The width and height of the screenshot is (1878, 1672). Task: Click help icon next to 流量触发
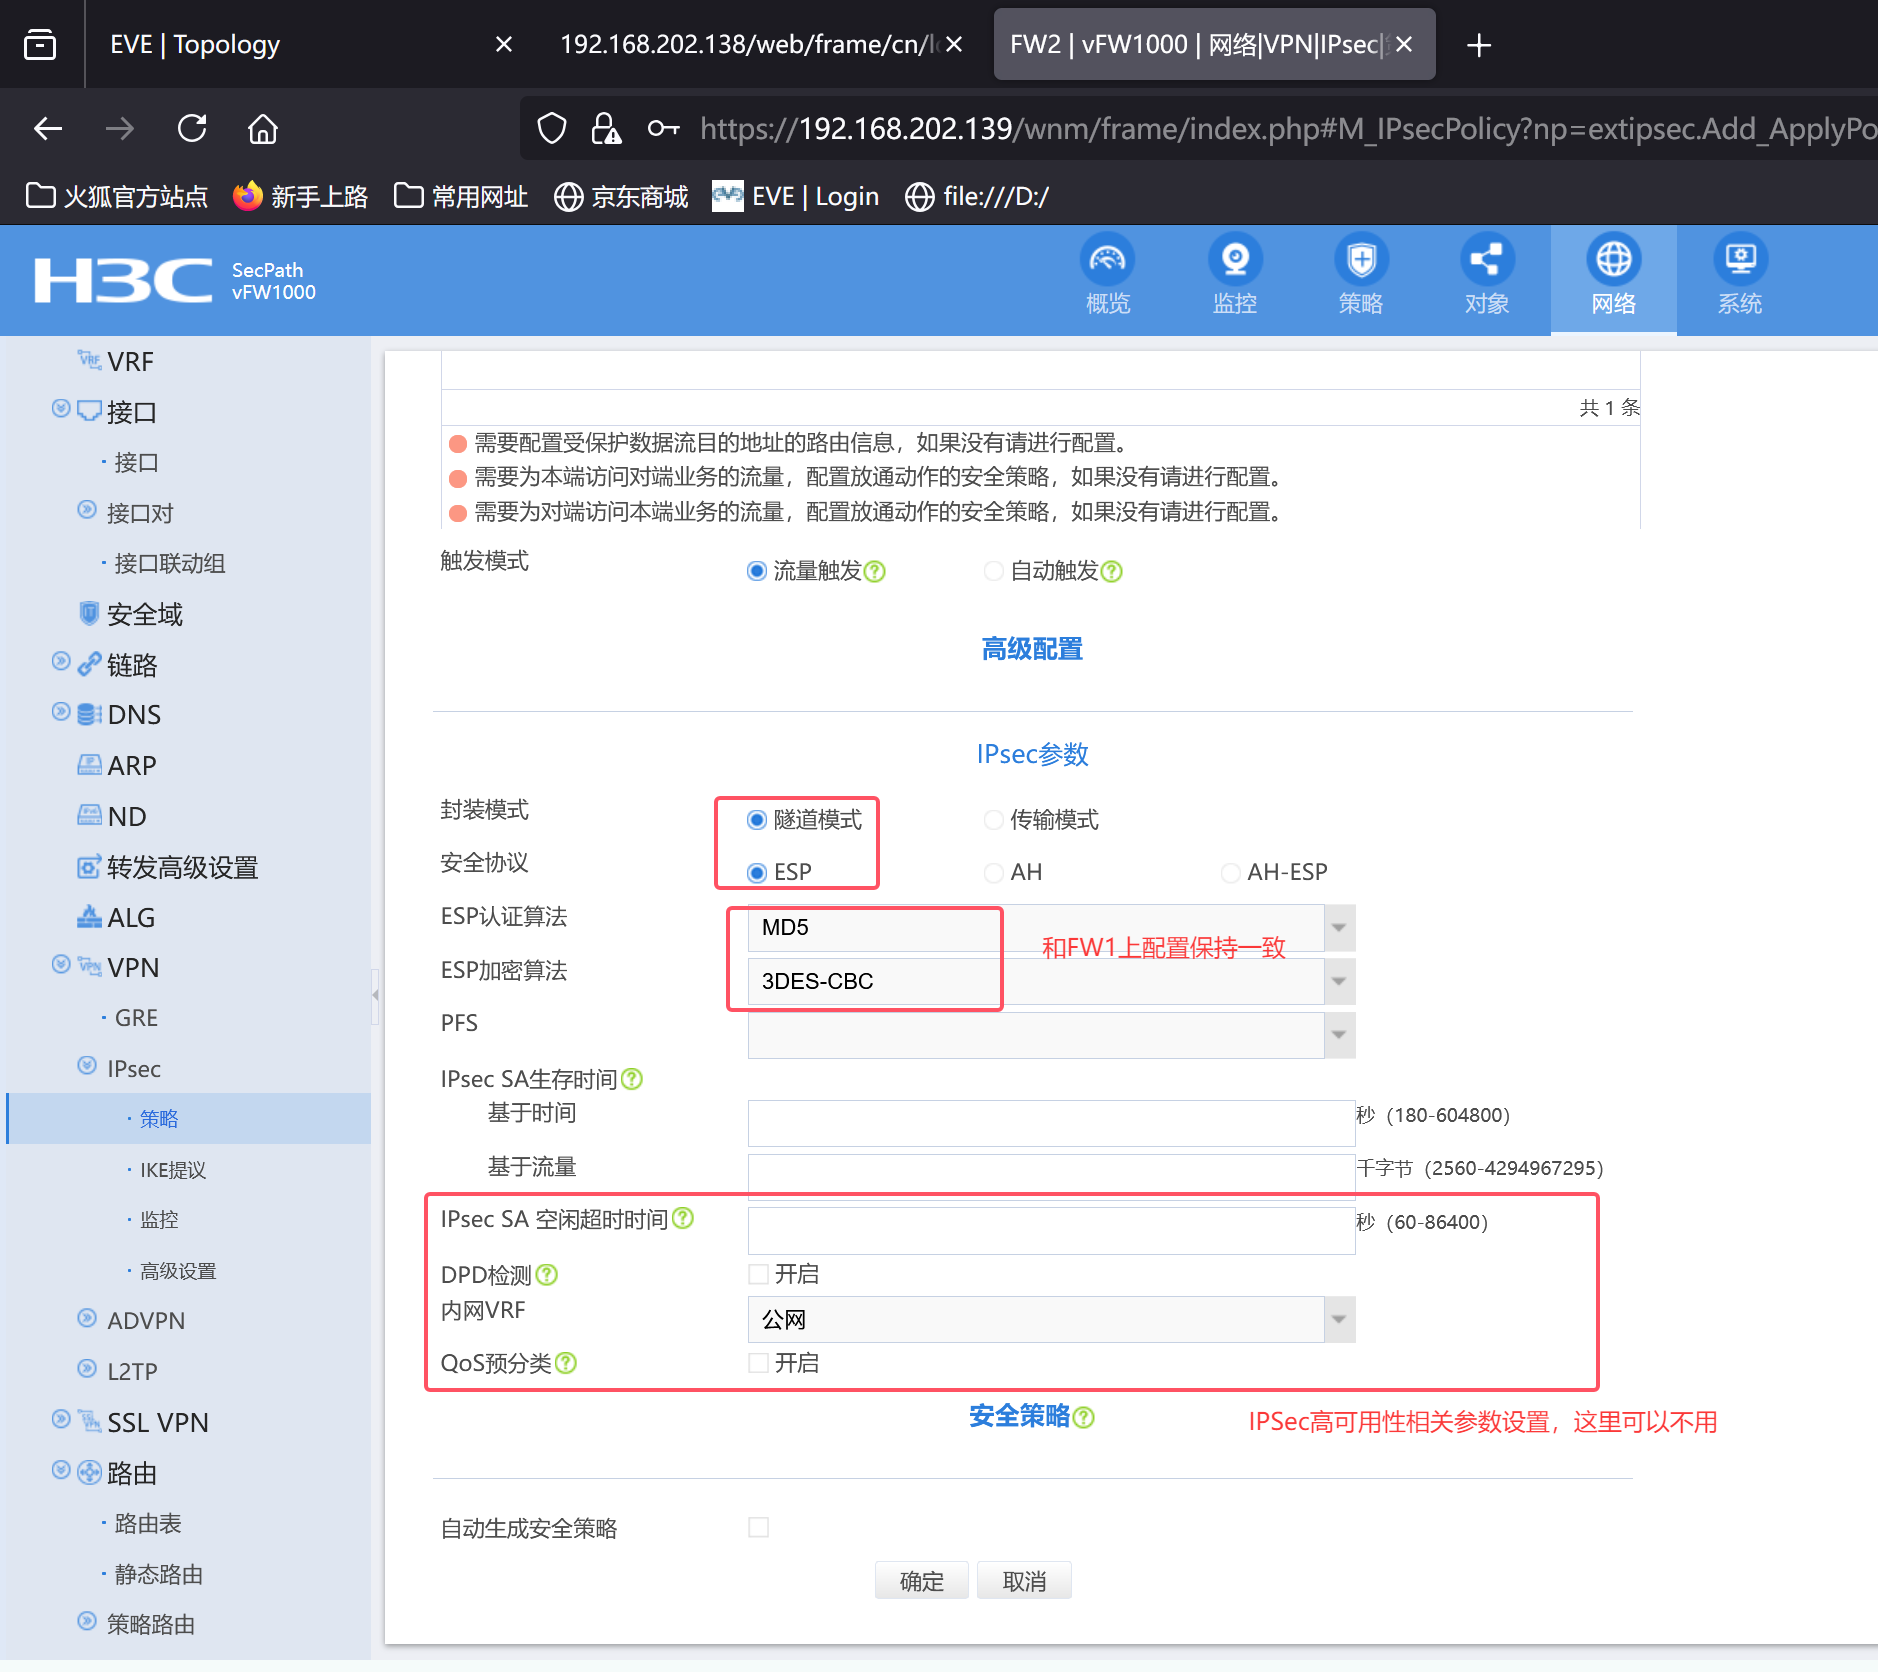[875, 571]
